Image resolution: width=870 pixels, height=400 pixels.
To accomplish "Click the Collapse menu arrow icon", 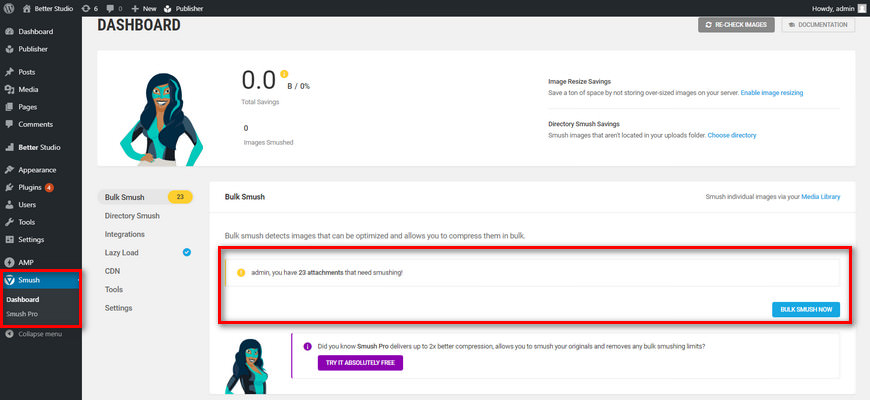I will click(x=9, y=334).
